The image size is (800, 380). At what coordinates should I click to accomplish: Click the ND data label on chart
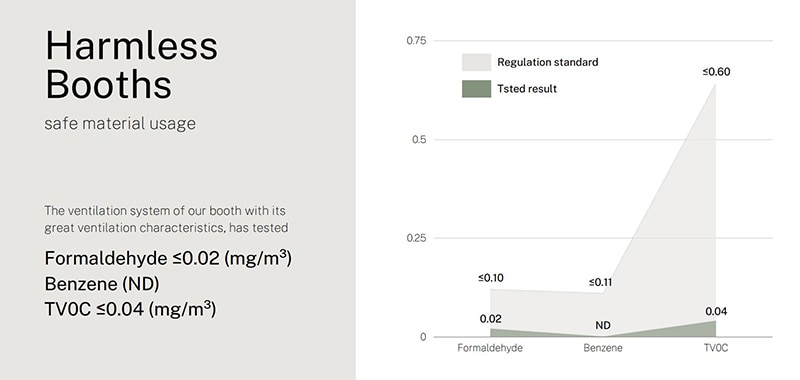point(603,325)
